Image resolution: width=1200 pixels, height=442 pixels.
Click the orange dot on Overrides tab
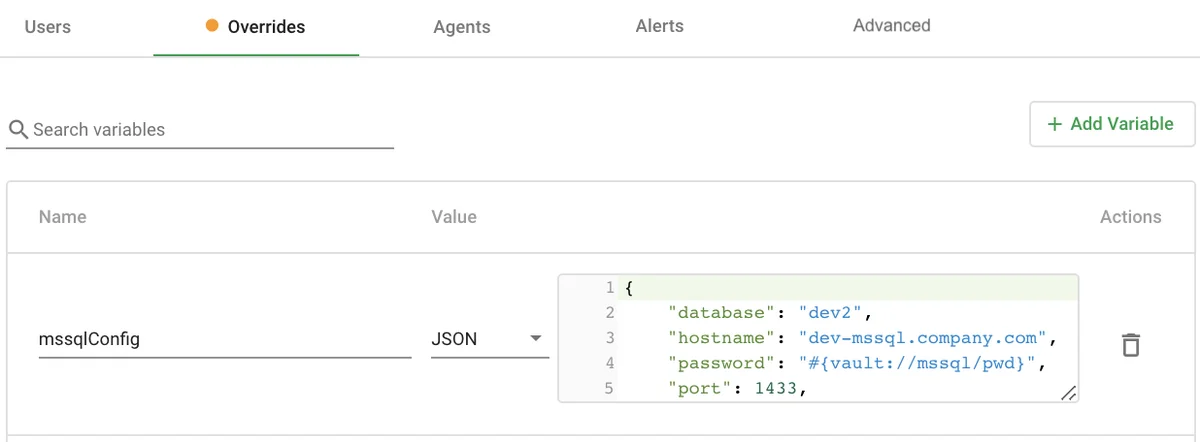[x=212, y=27]
